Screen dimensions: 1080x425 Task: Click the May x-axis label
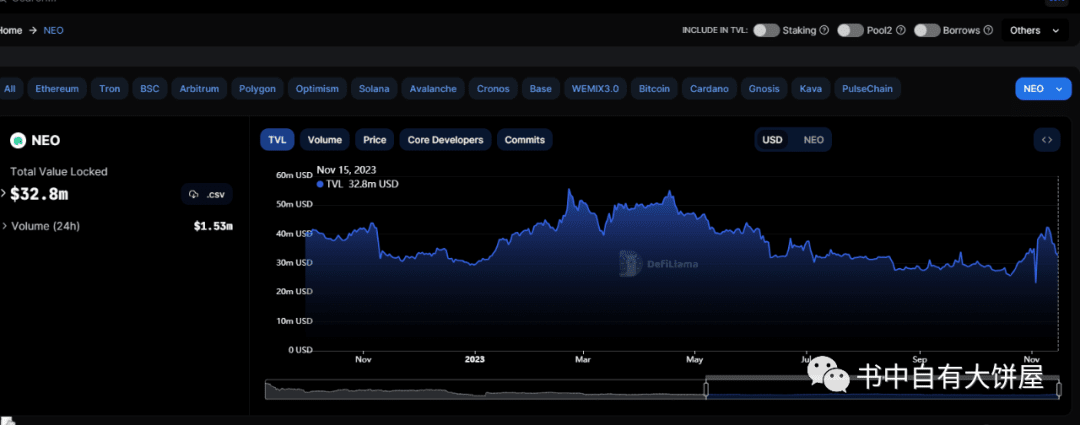pos(694,360)
